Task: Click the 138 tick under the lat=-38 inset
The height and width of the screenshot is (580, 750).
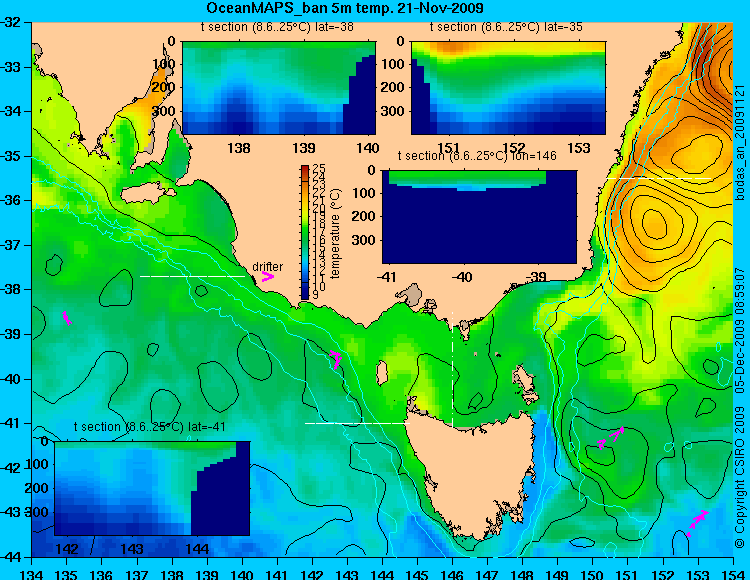Action: pyautogui.click(x=239, y=148)
